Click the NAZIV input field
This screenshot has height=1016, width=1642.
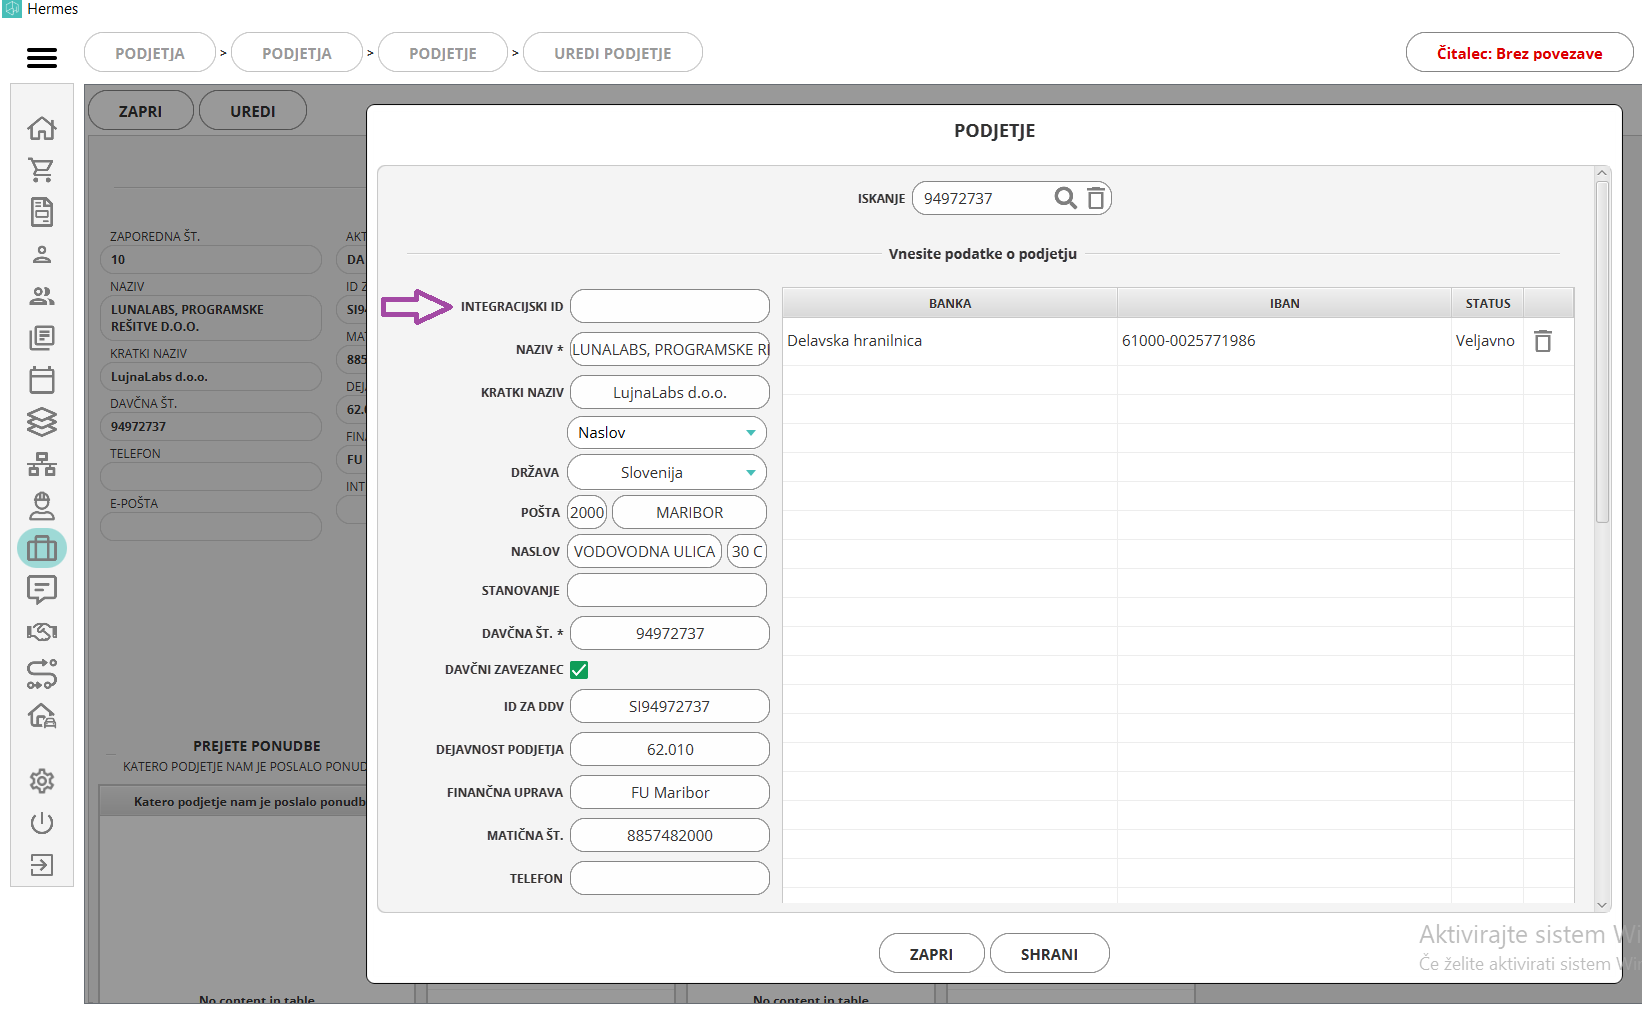coord(670,349)
